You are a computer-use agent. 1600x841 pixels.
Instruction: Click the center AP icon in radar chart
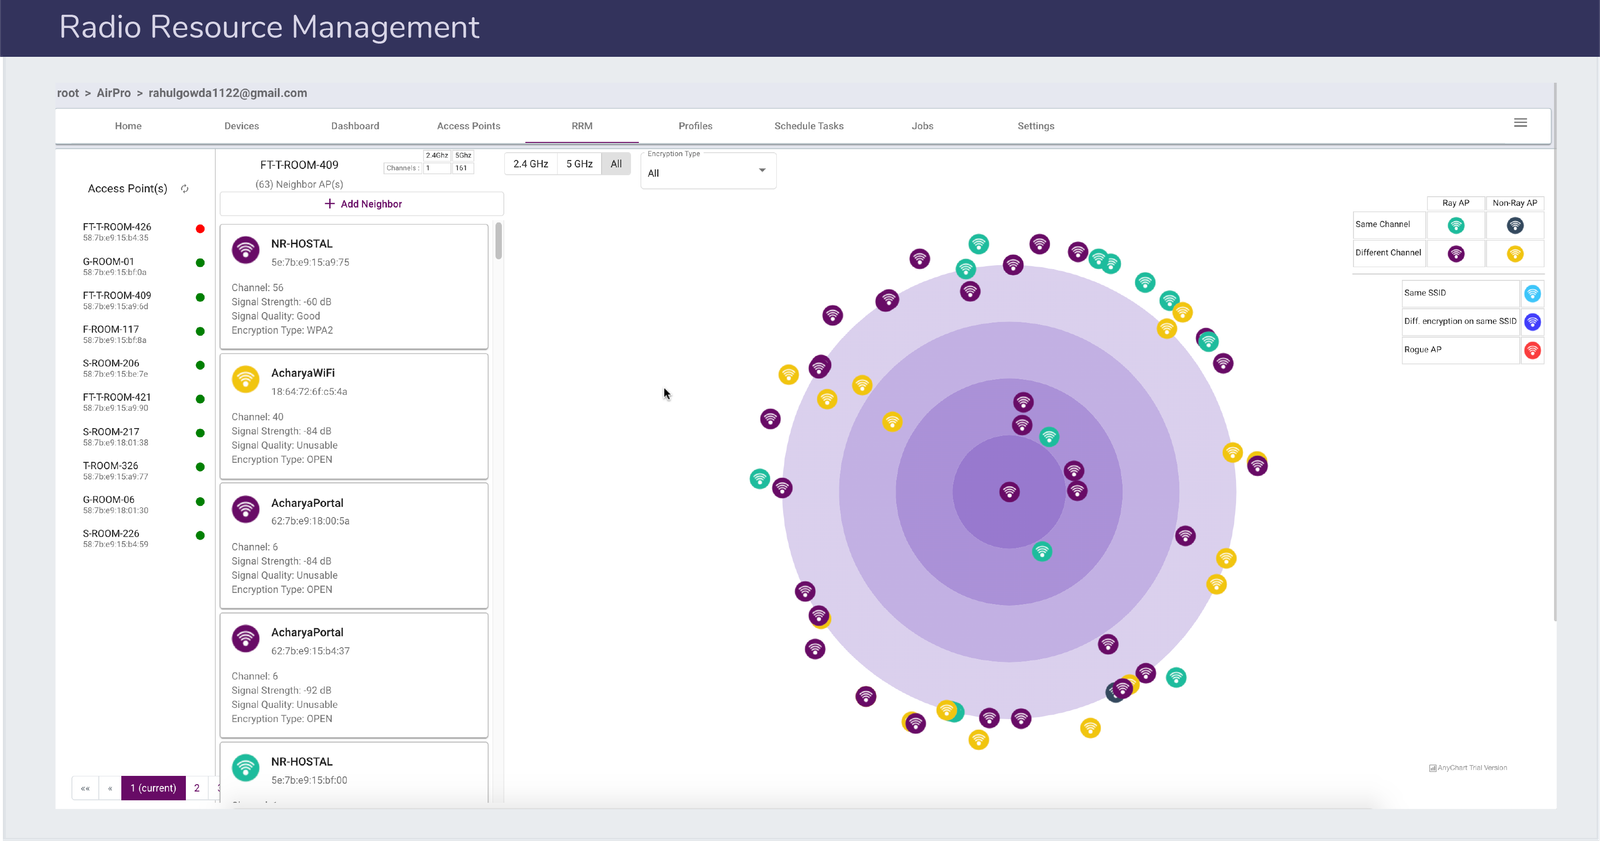(1010, 492)
